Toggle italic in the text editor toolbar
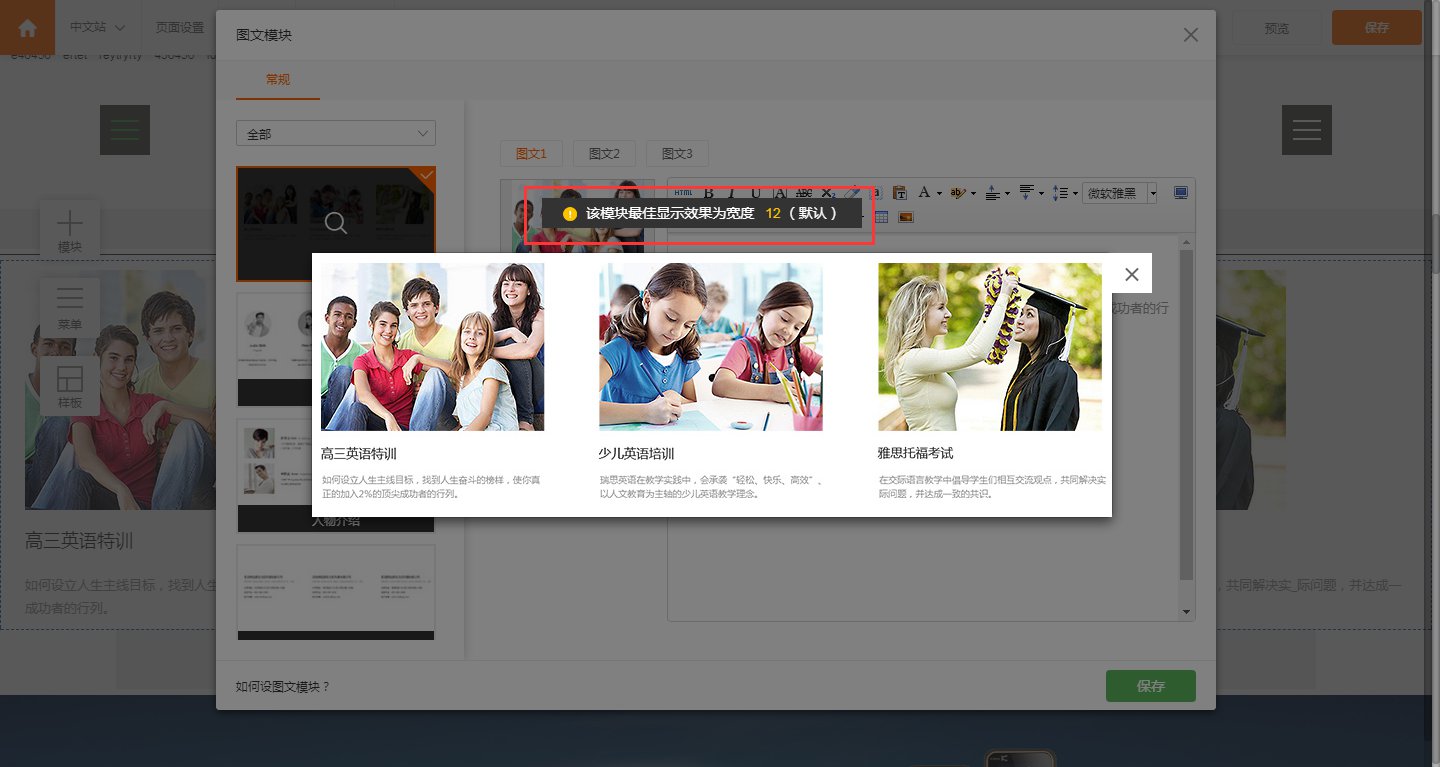Screen dimensions: 1440x767 pos(732,193)
